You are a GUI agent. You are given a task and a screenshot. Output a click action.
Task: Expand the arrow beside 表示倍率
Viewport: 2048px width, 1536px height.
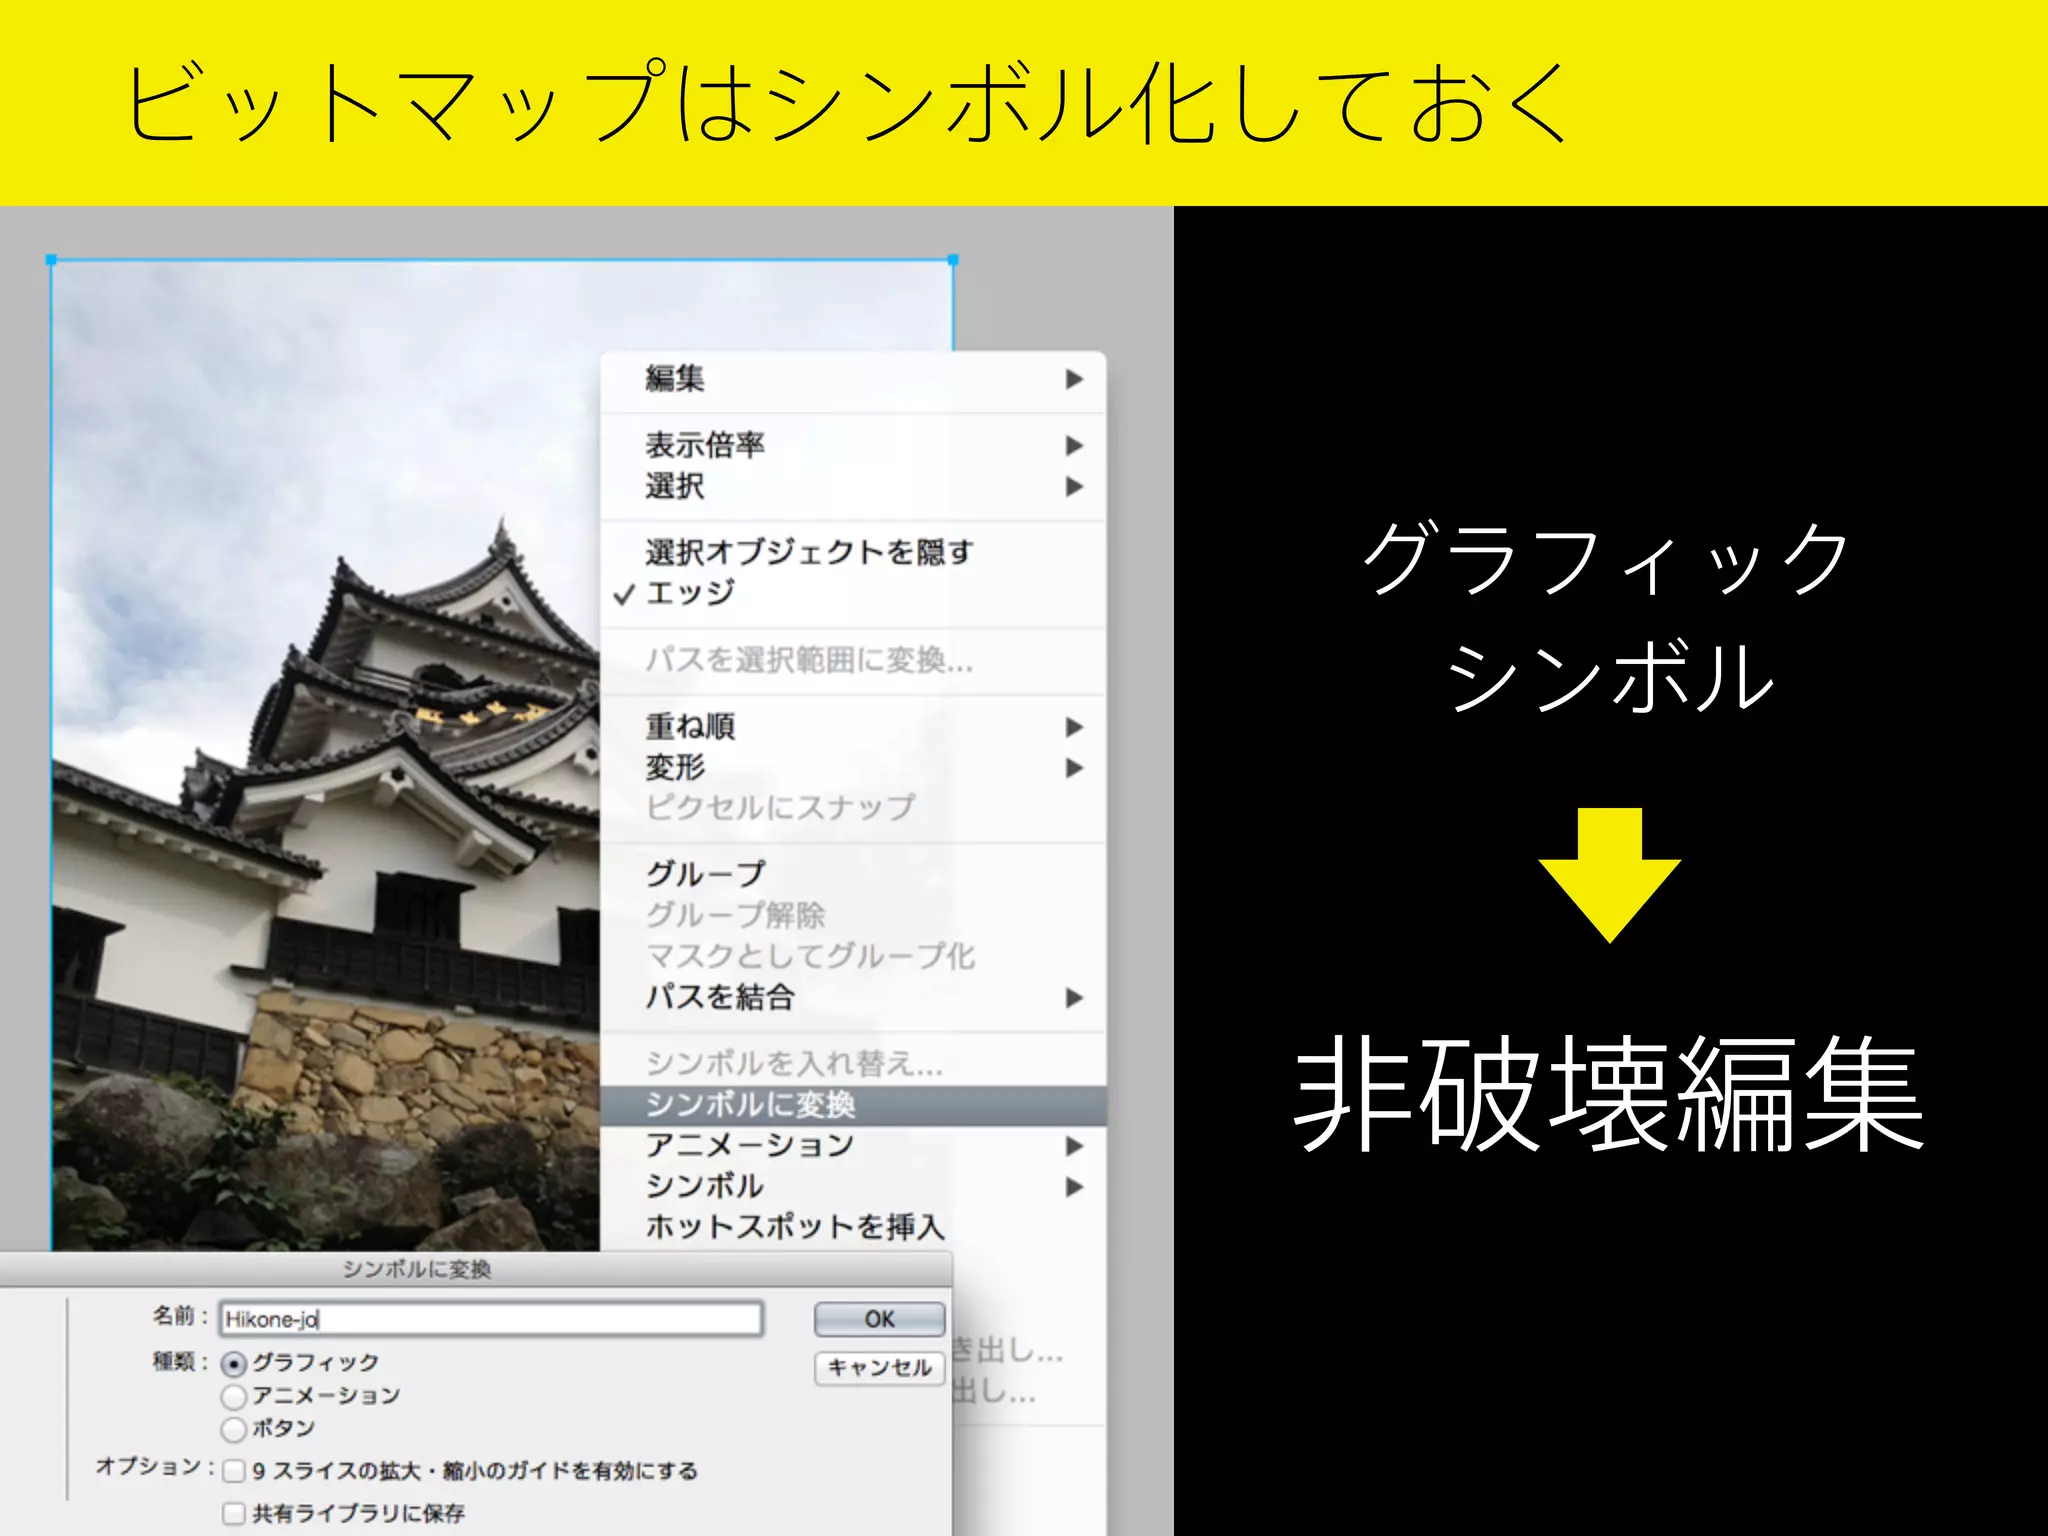(x=1074, y=445)
